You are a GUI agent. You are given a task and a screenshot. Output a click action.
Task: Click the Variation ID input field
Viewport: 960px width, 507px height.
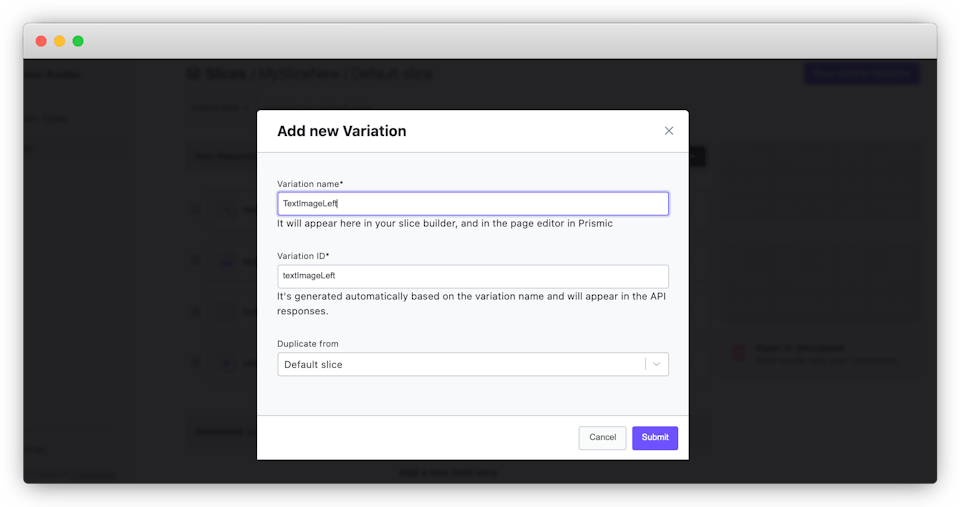[473, 276]
